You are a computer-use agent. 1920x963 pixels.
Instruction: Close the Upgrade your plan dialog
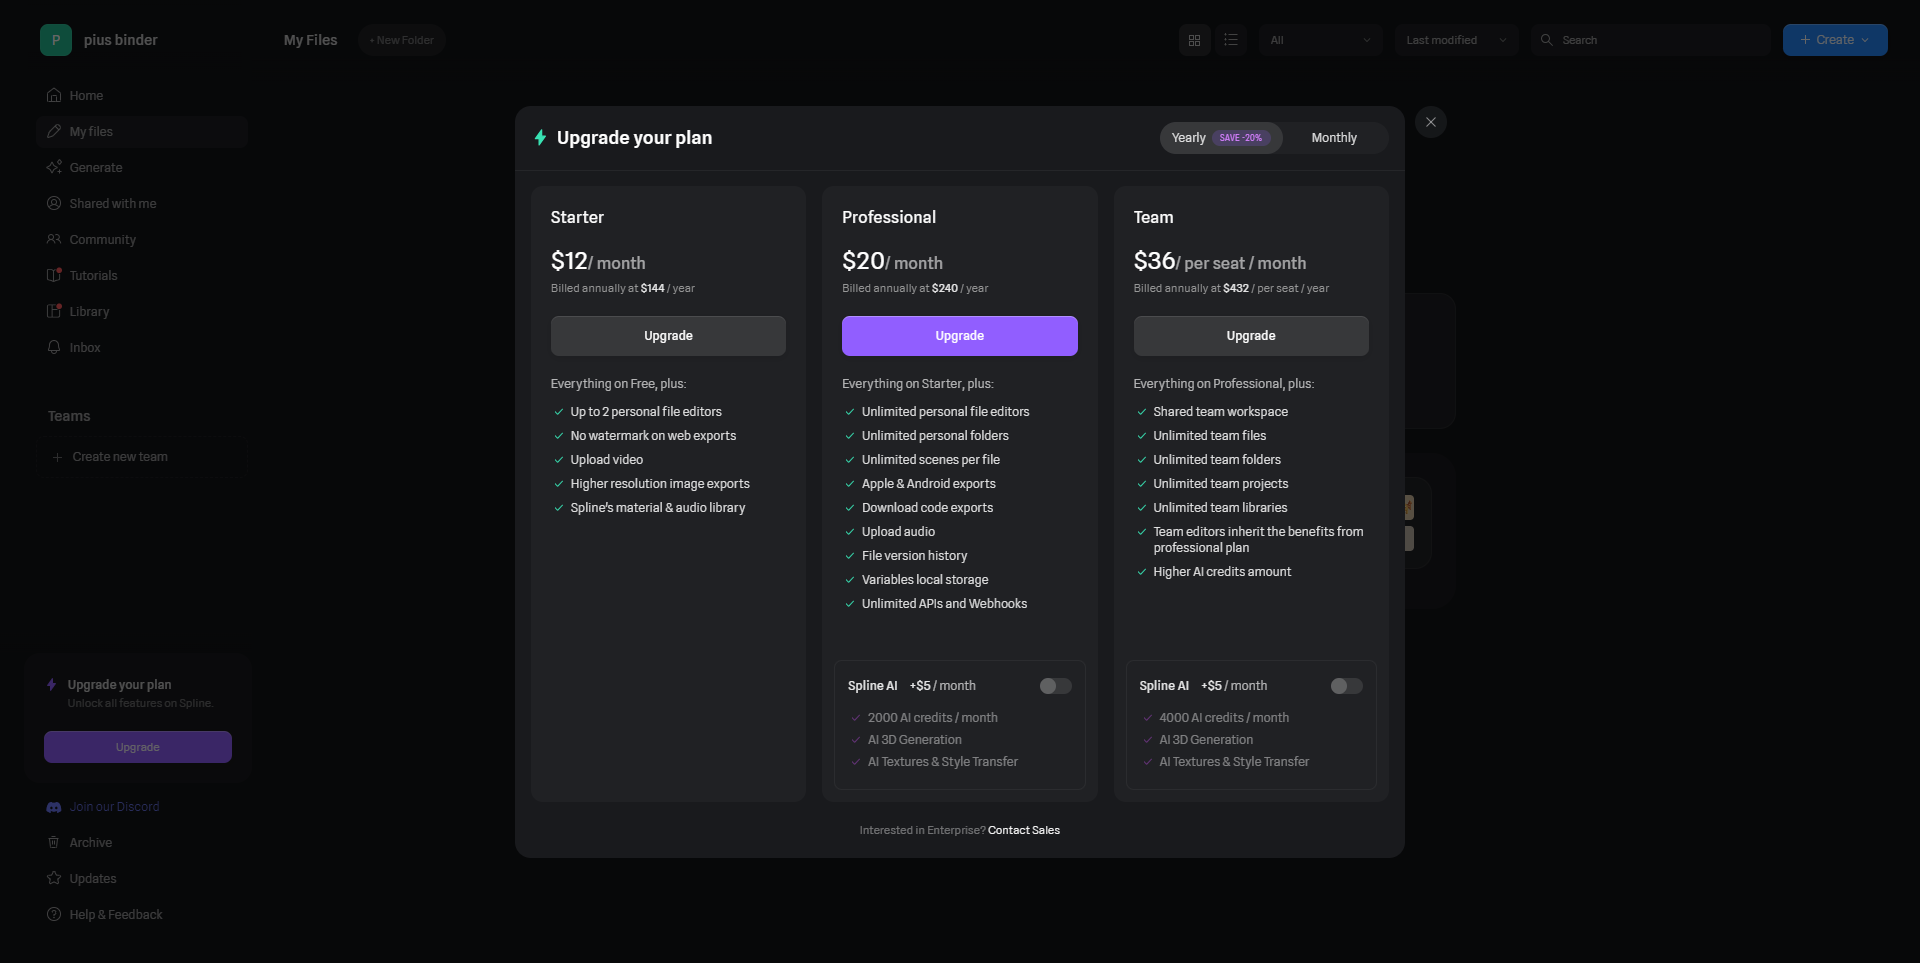[1431, 122]
